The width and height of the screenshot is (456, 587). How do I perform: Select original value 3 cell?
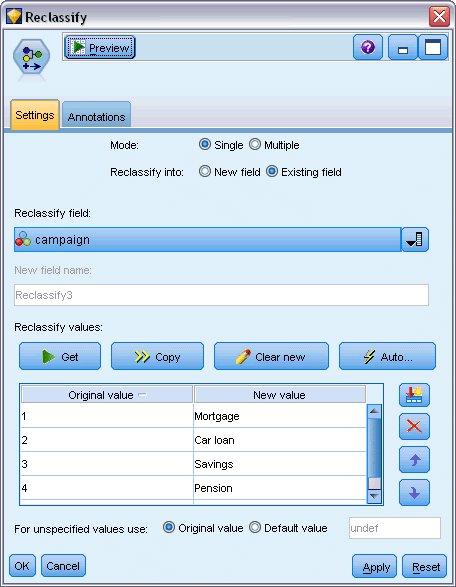(x=107, y=464)
